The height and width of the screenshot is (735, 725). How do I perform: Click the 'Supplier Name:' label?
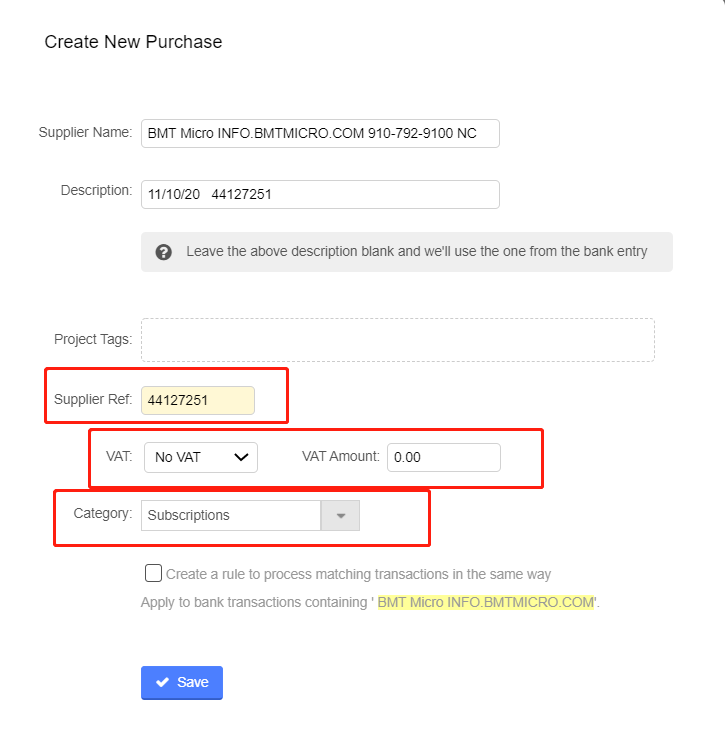tap(85, 132)
